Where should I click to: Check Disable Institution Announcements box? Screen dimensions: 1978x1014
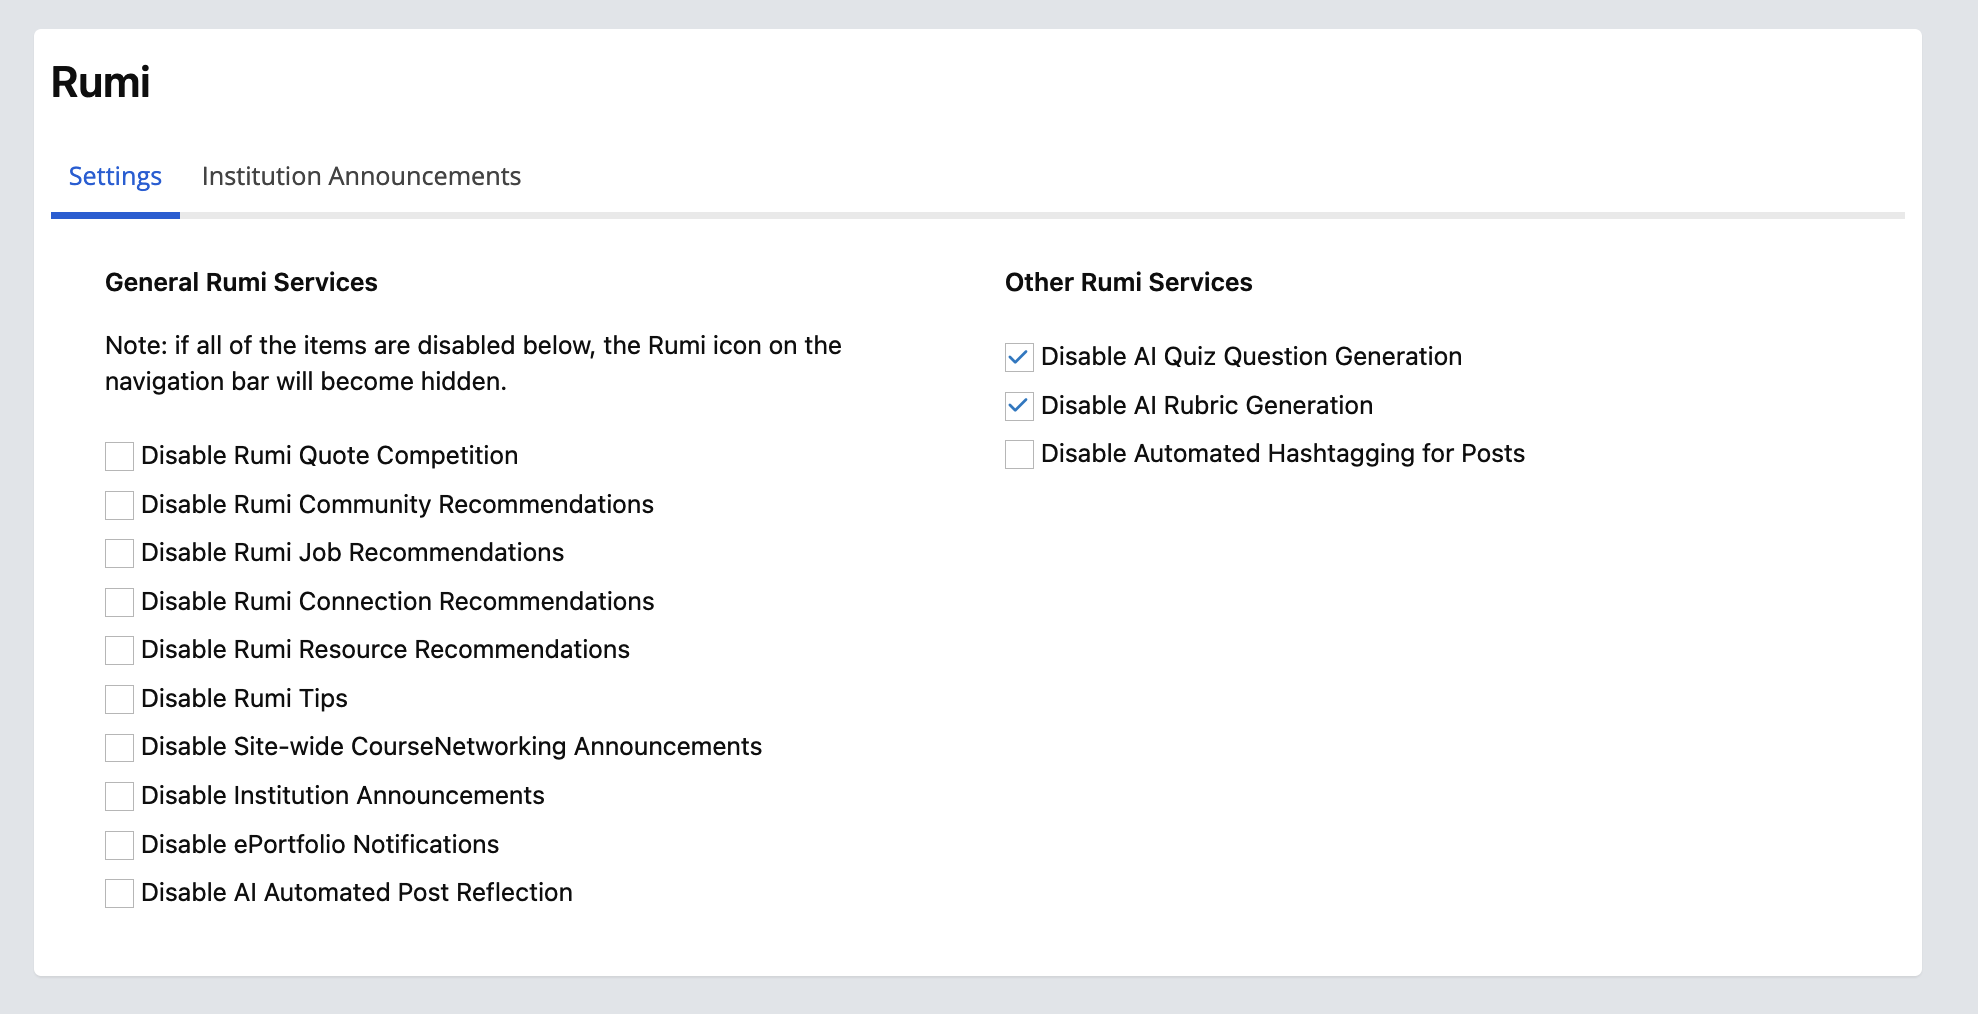tap(120, 796)
